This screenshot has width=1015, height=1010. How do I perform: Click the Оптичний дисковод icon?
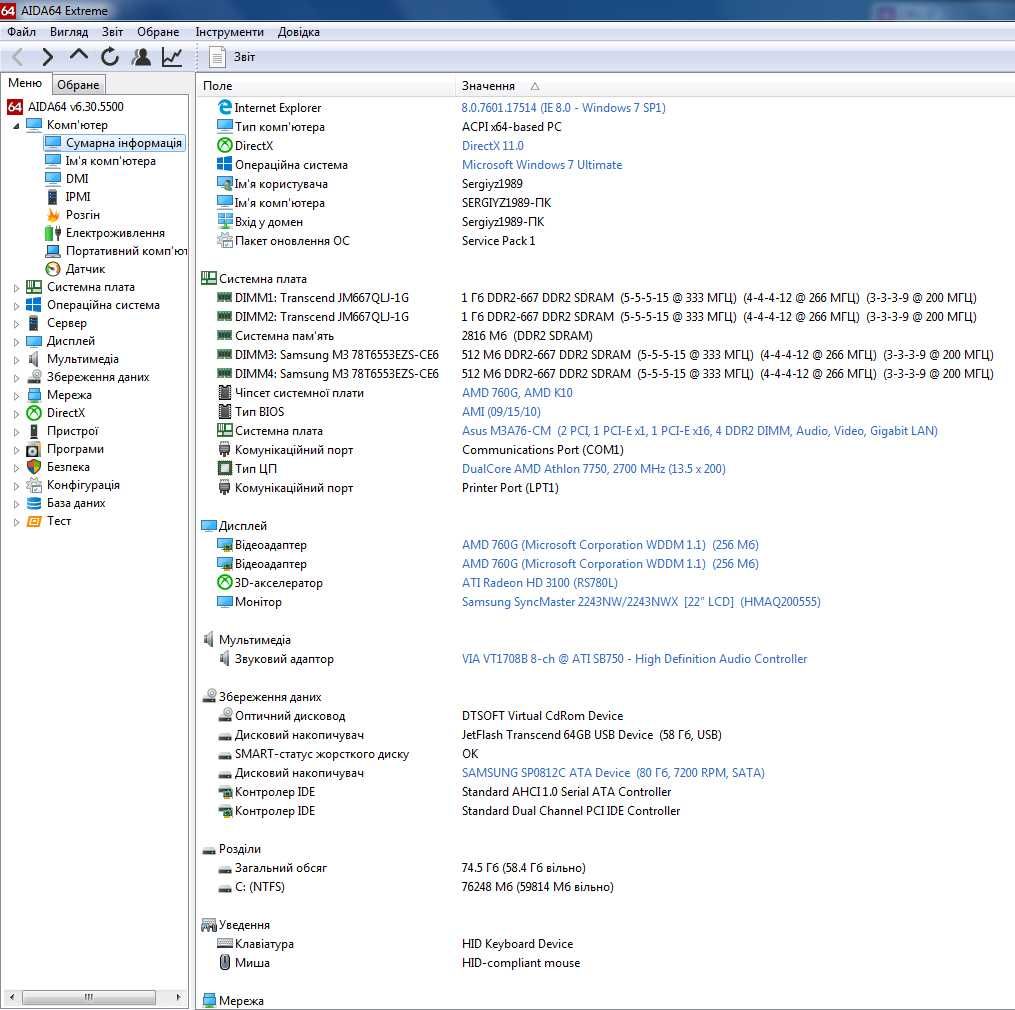click(x=225, y=715)
